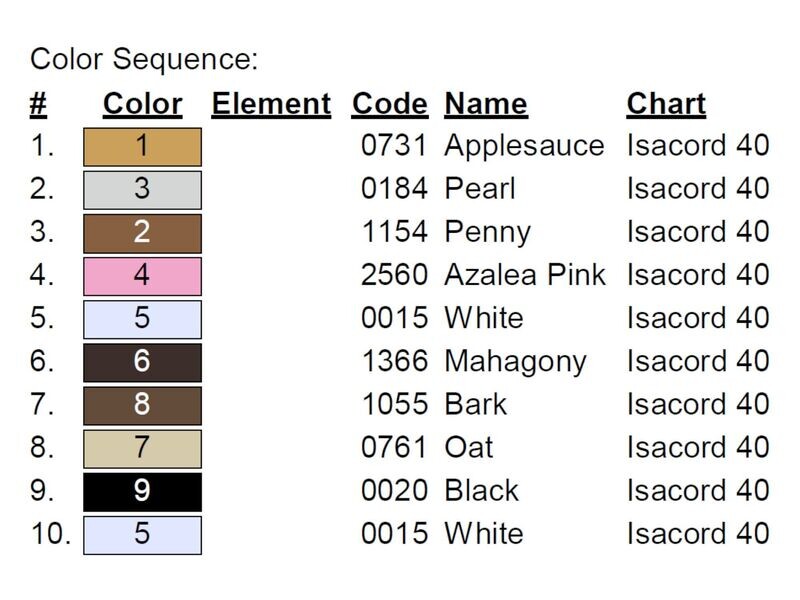Viewport: 800px width, 600px height.
Task: Click the White swatch in row 5
Action: click(x=142, y=319)
